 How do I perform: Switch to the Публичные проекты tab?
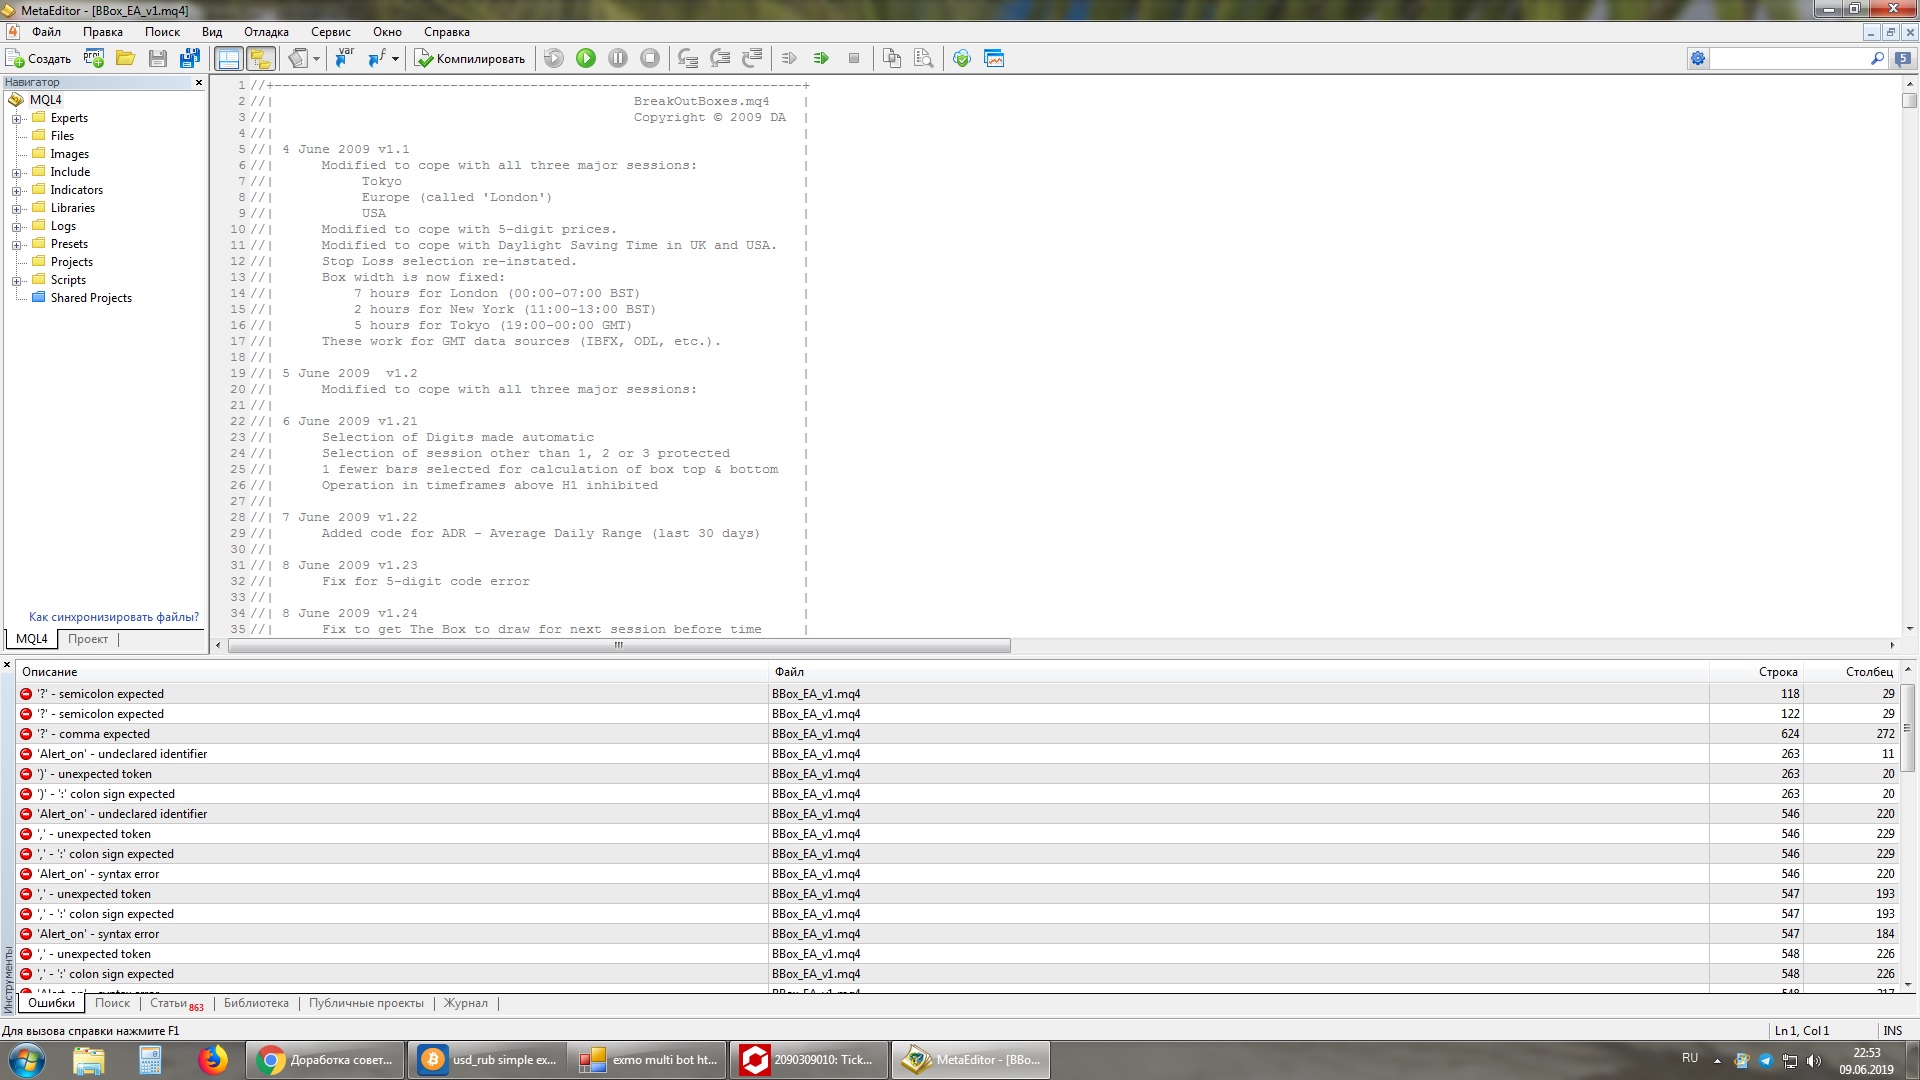coord(366,1003)
